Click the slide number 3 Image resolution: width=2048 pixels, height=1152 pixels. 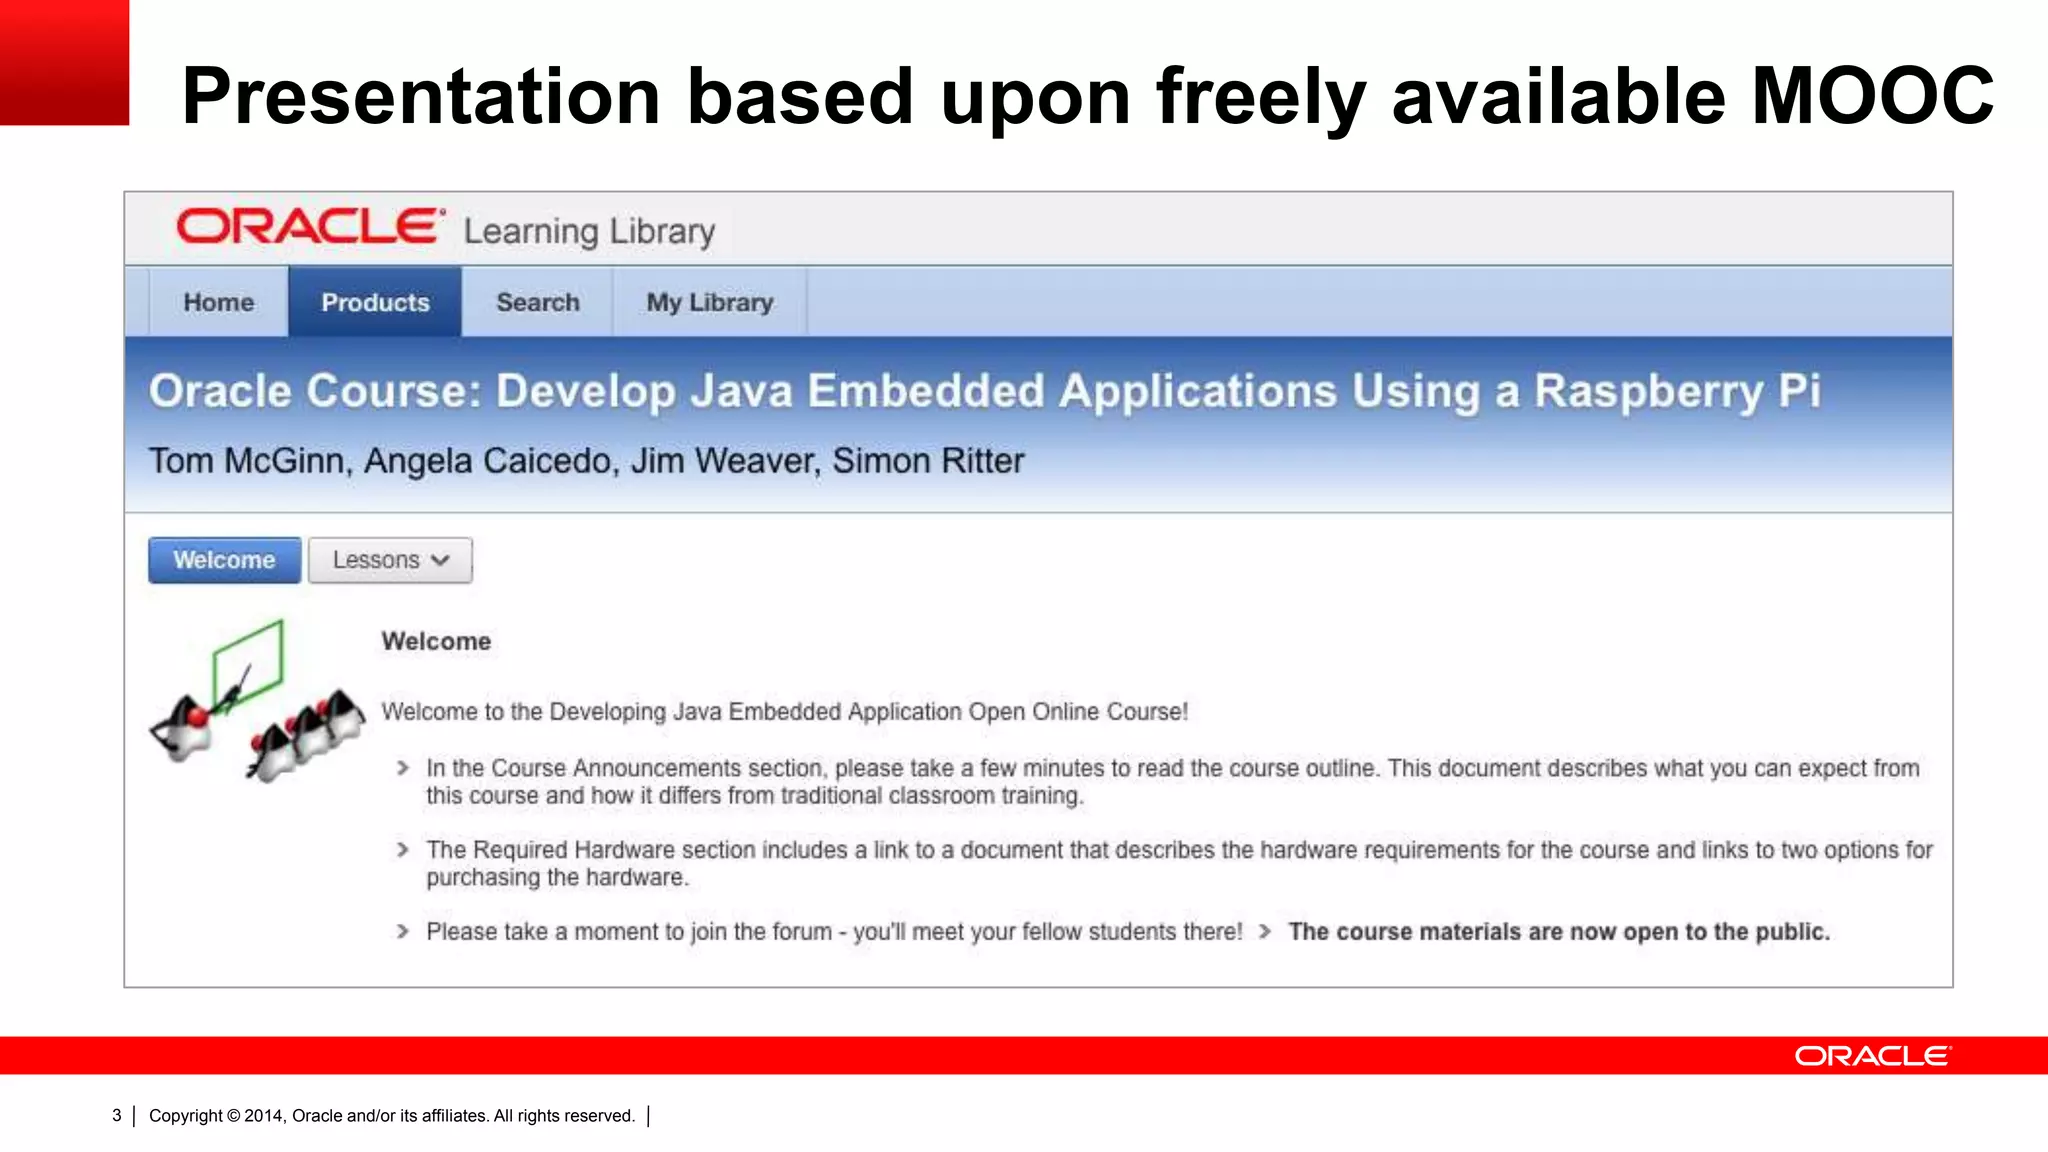pos(117,1116)
